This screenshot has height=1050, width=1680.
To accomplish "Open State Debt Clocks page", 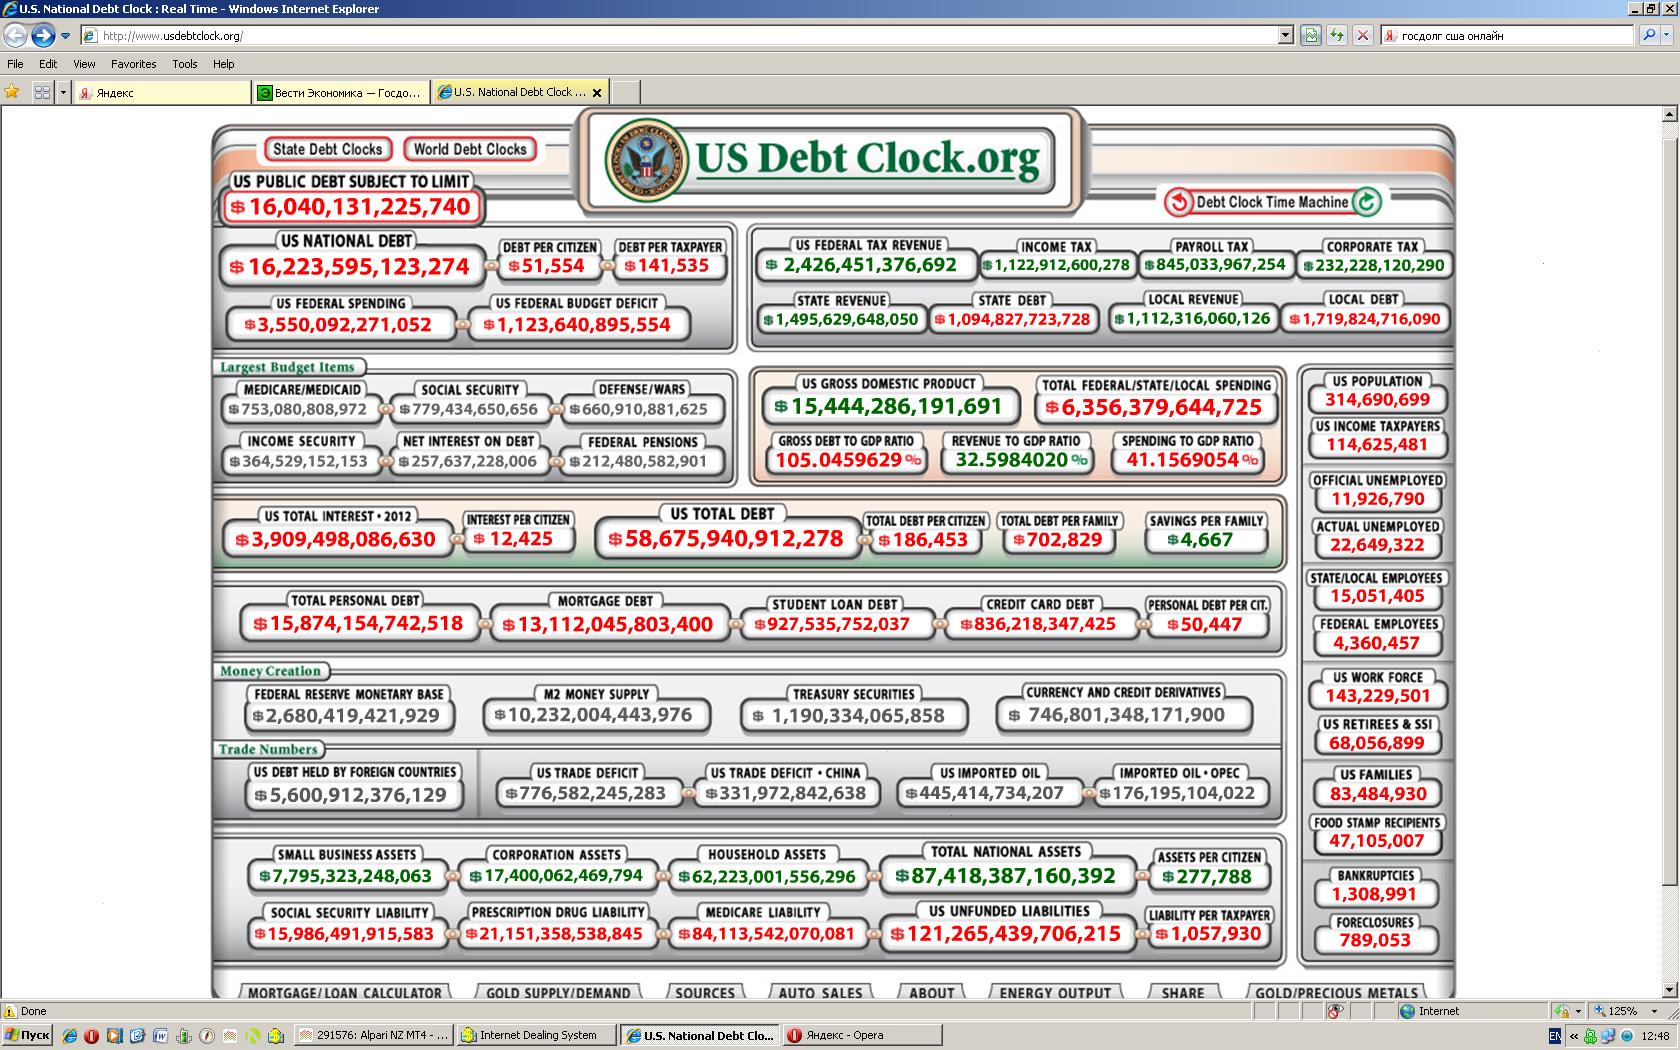I will pos(327,149).
